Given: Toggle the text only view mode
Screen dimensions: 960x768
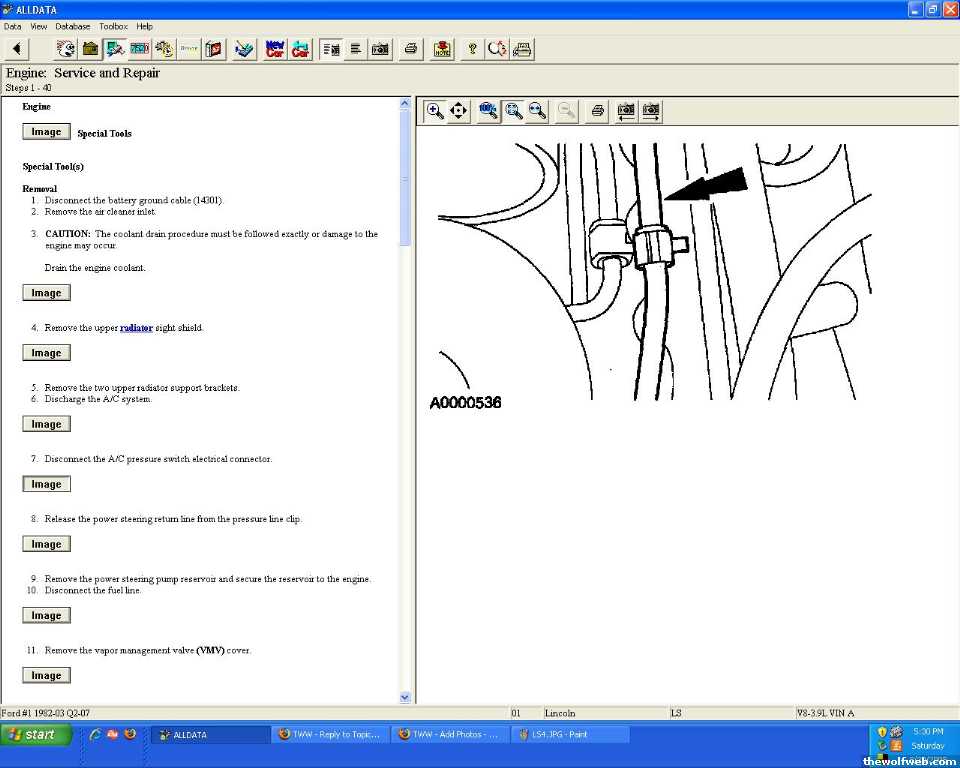Looking at the screenshot, I should (355, 48).
